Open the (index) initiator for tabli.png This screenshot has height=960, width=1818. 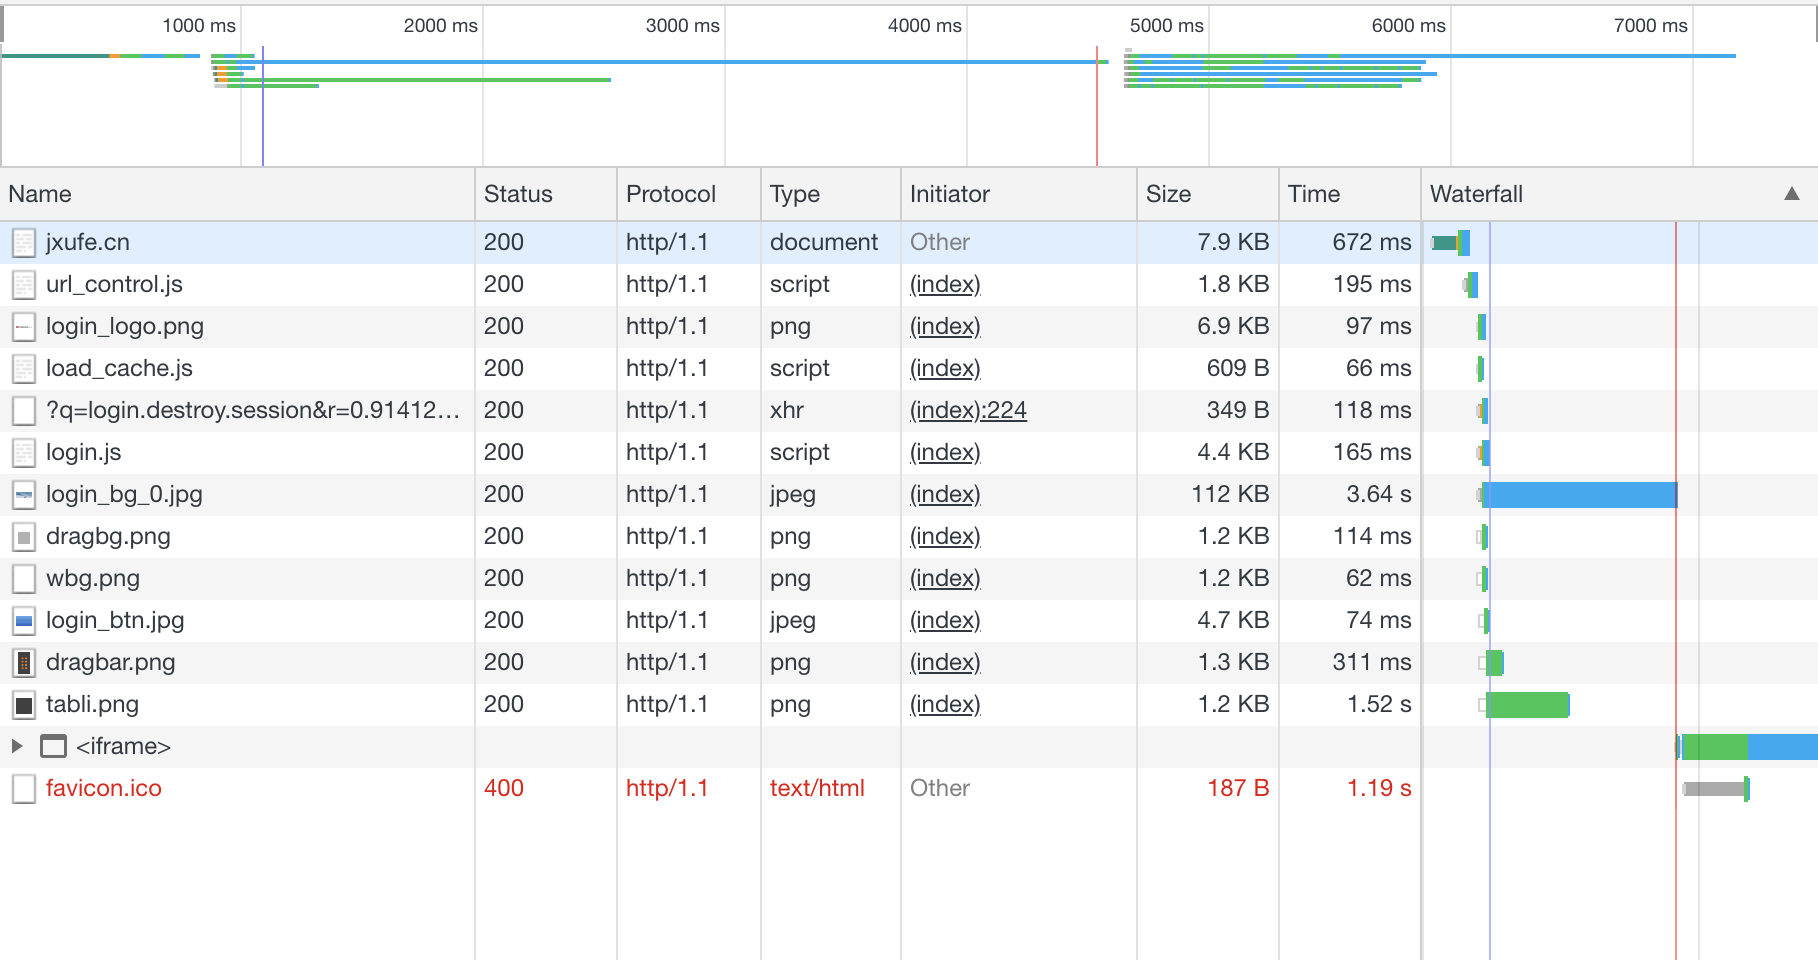pos(945,705)
